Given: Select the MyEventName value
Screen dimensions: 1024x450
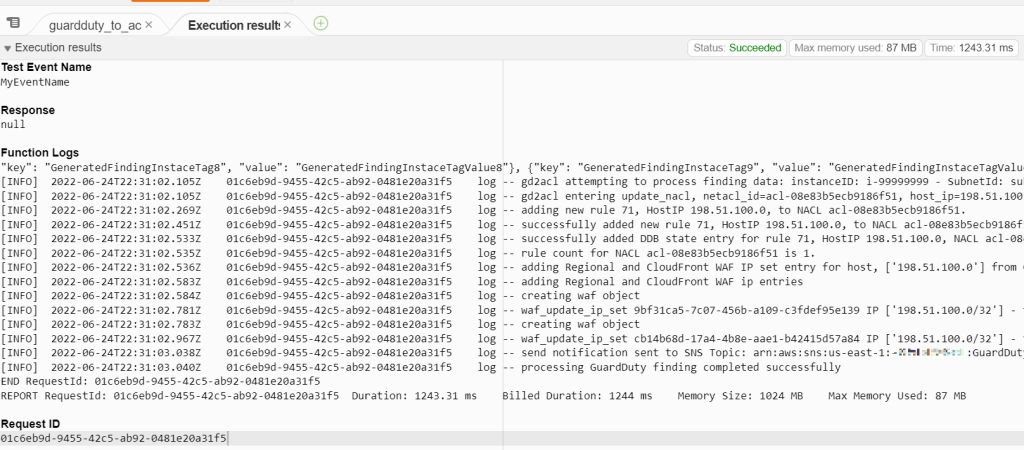Looking at the screenshot, I should click(x=35, y=82).
